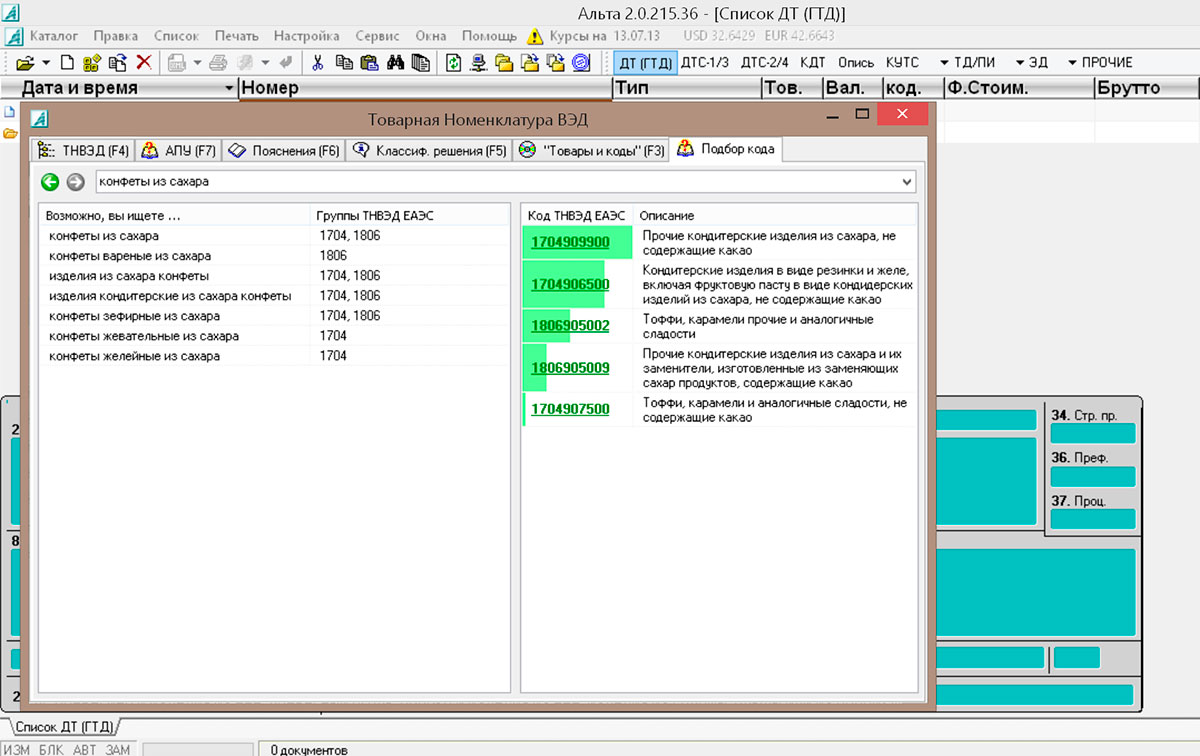Screen dimensions: 1200x756
Task: Select suggestion 'конфеты жевательные из сахара'
Action: click(144, 336)
